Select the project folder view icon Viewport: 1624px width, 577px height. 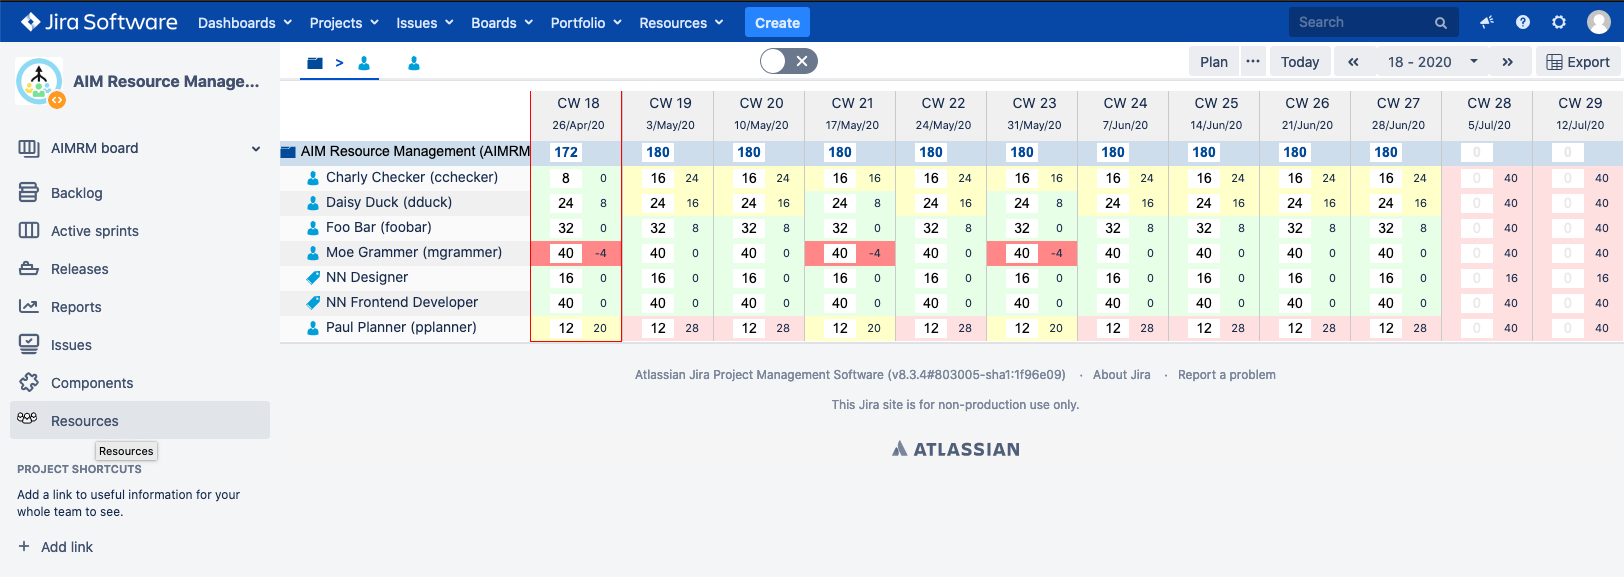pyautogui.click(x=315, y=63)
